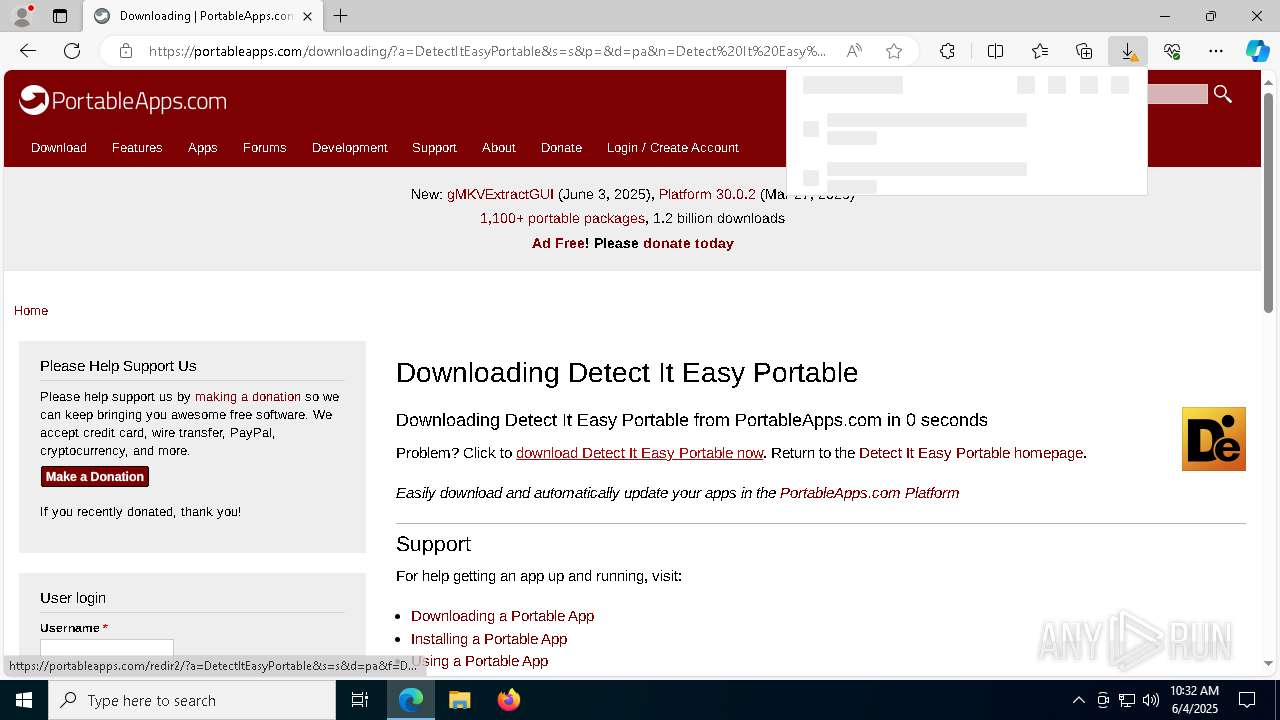Open the Support menu item
The height and width of the screenshot is (720, 1280).
(x=434, y=147)
